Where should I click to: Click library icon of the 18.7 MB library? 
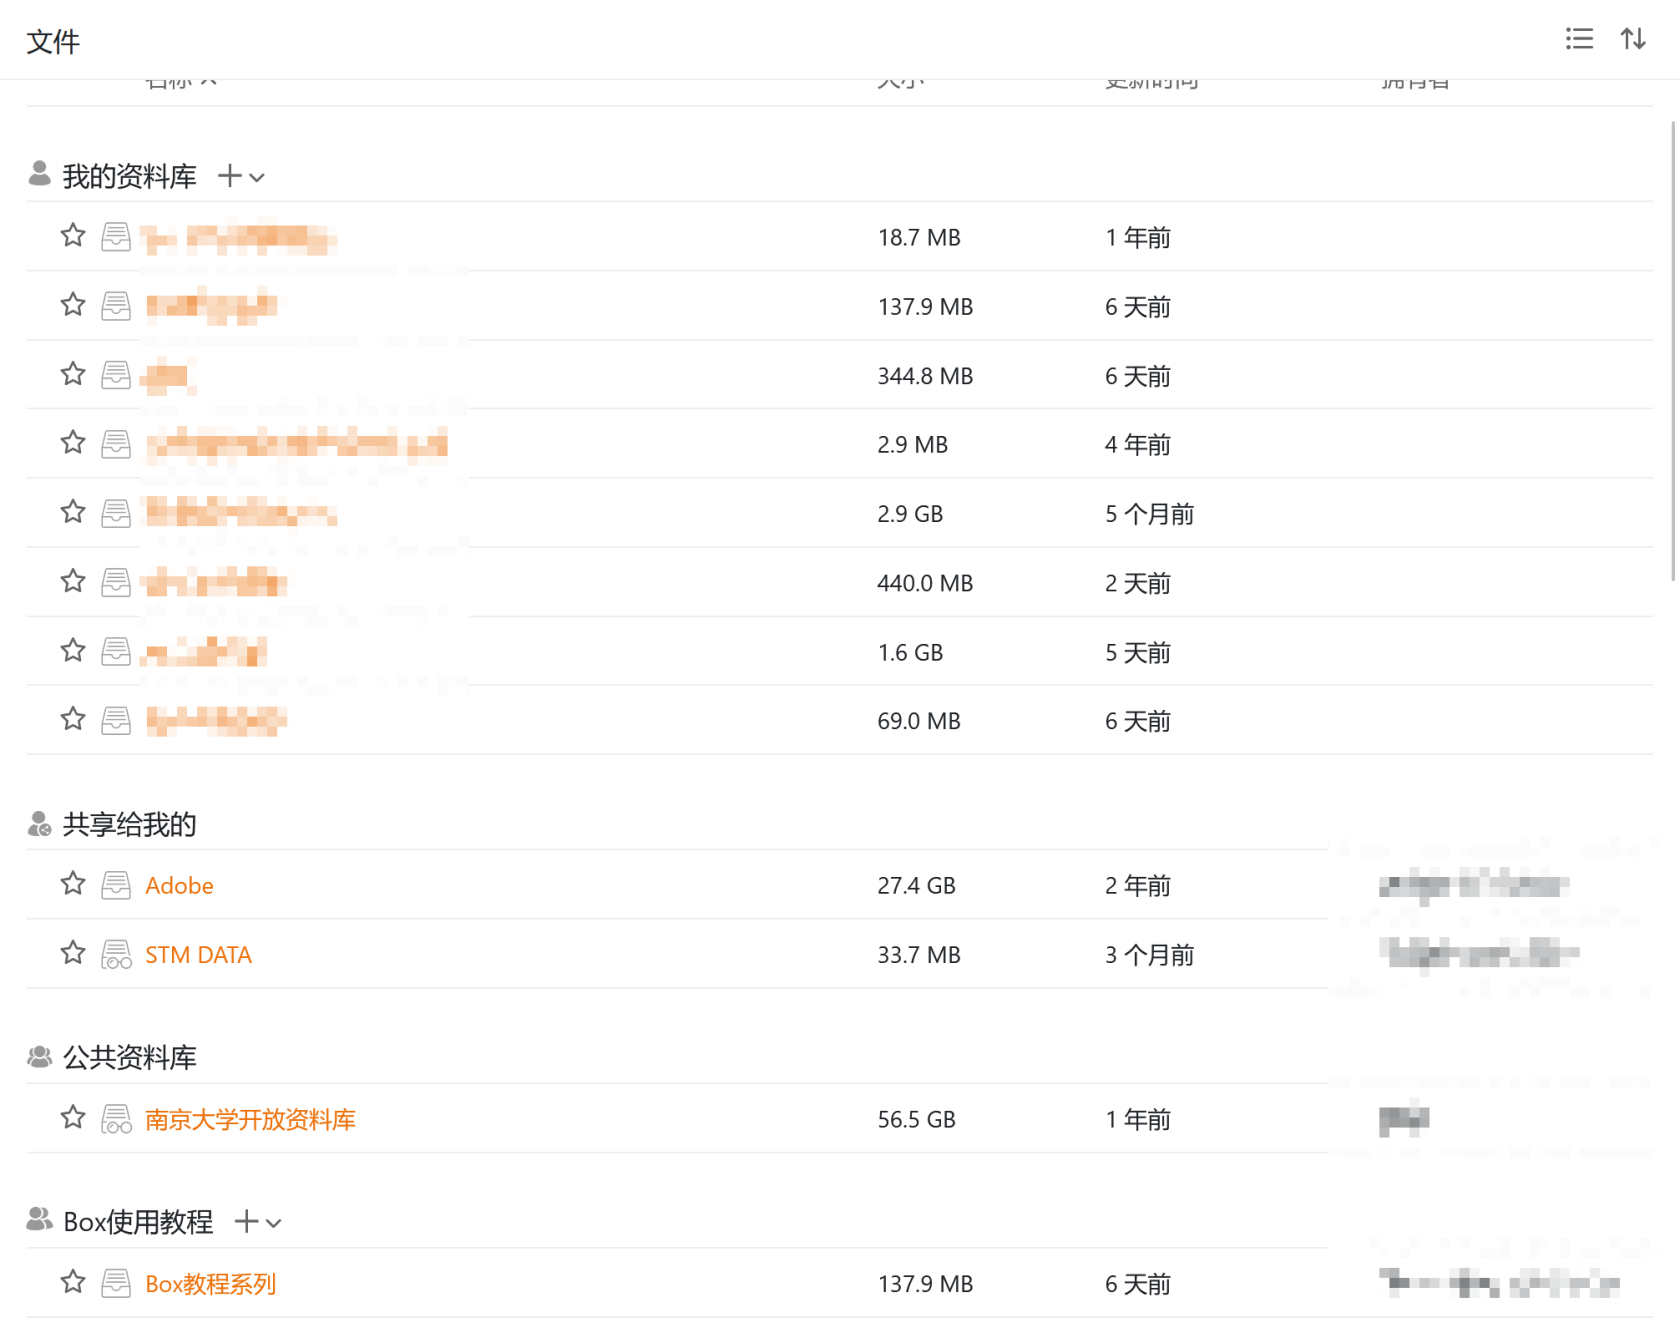point(116,237)
